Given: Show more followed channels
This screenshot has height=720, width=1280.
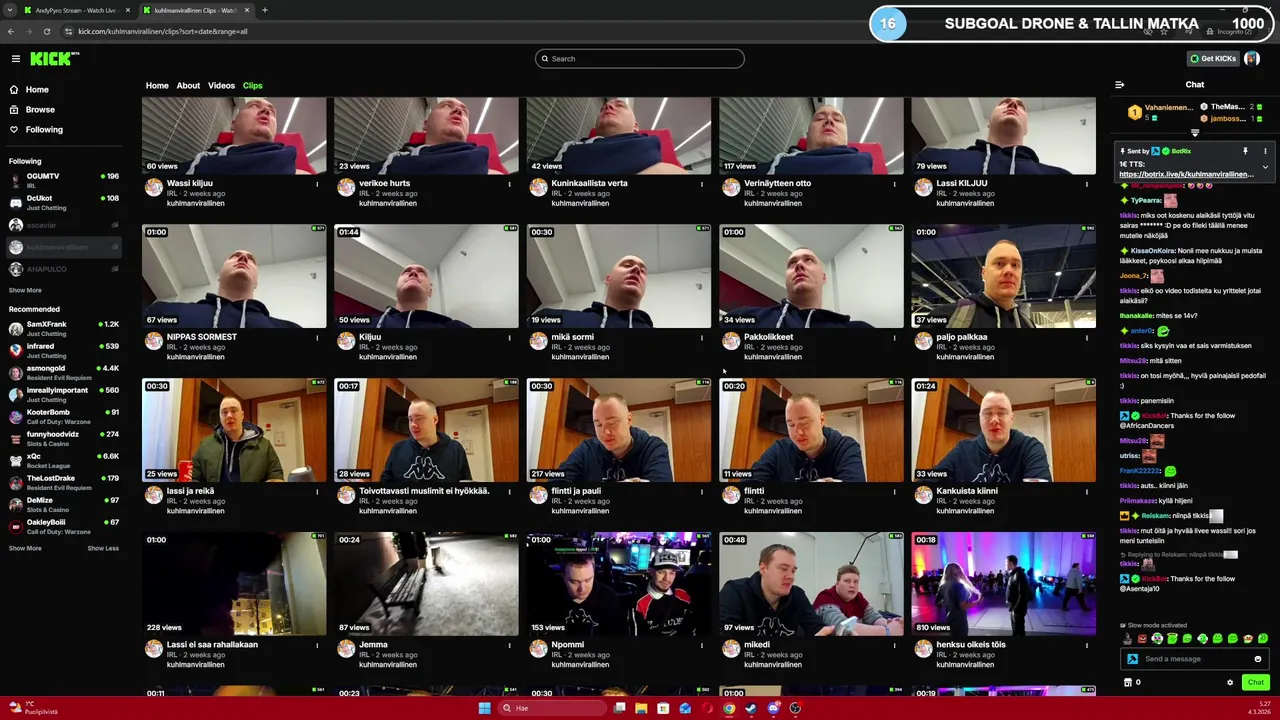Looking at the screenshot, I should coord(25,290).
